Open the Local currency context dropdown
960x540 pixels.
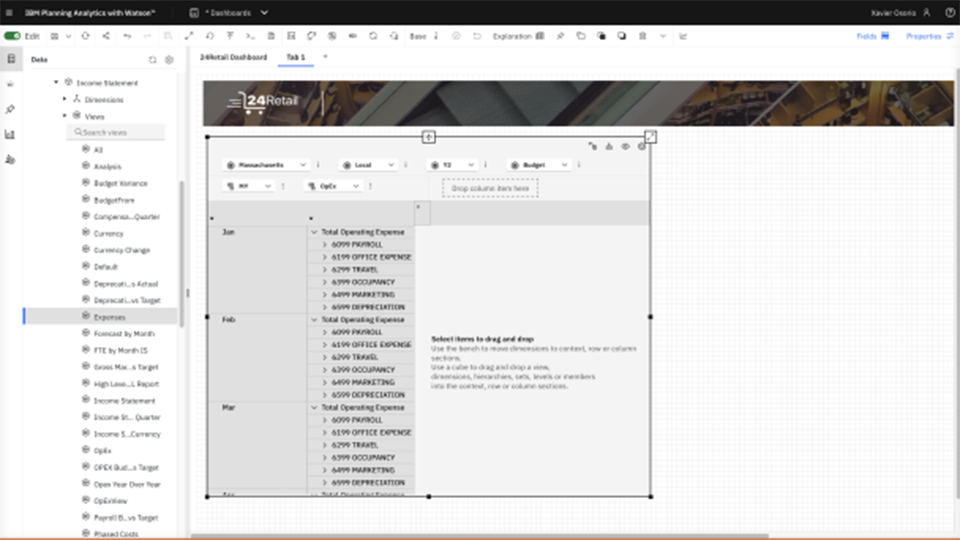pos(368,165)
